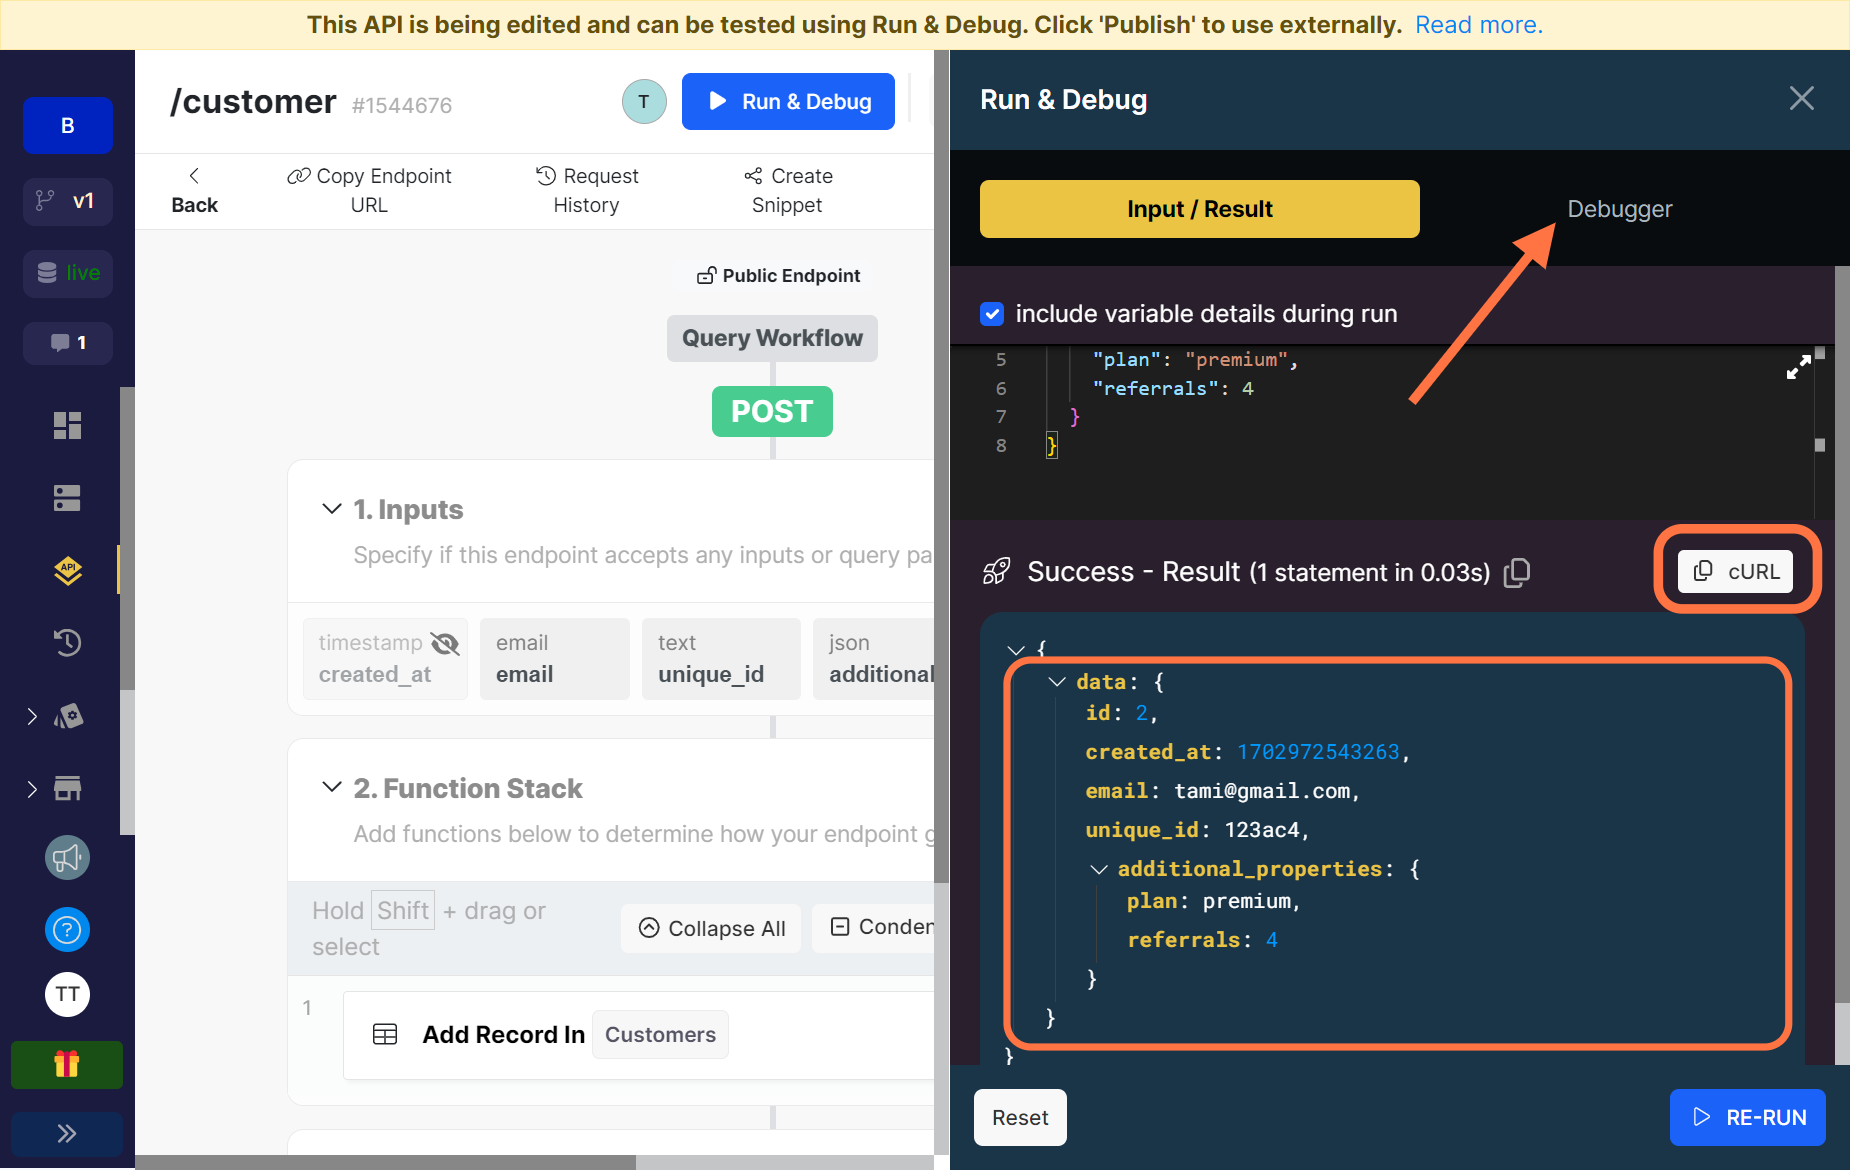Expand the sidebar marketplace group arrow
The height and width of the screenshot is (1170, 1850).
click(32, 789)
